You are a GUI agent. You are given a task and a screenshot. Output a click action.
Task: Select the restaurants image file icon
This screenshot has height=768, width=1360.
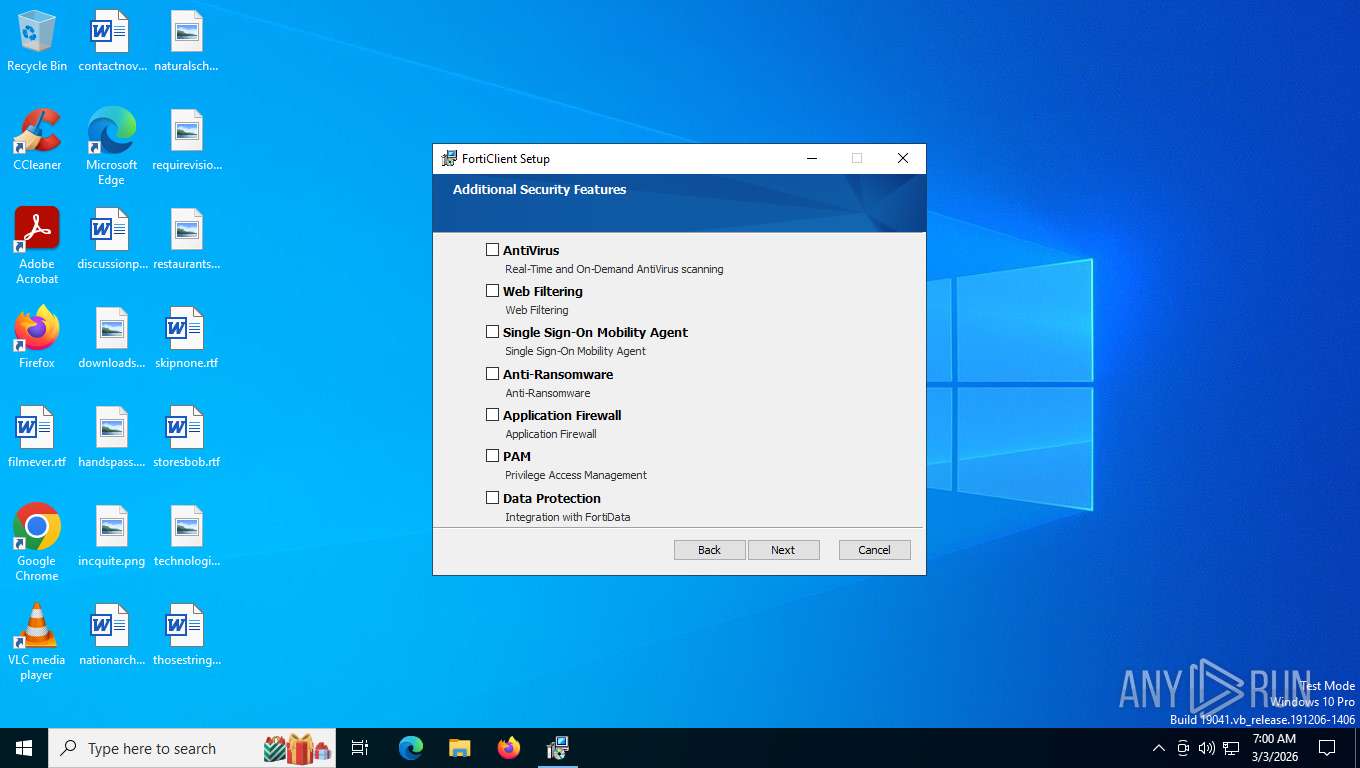point(186,239)
